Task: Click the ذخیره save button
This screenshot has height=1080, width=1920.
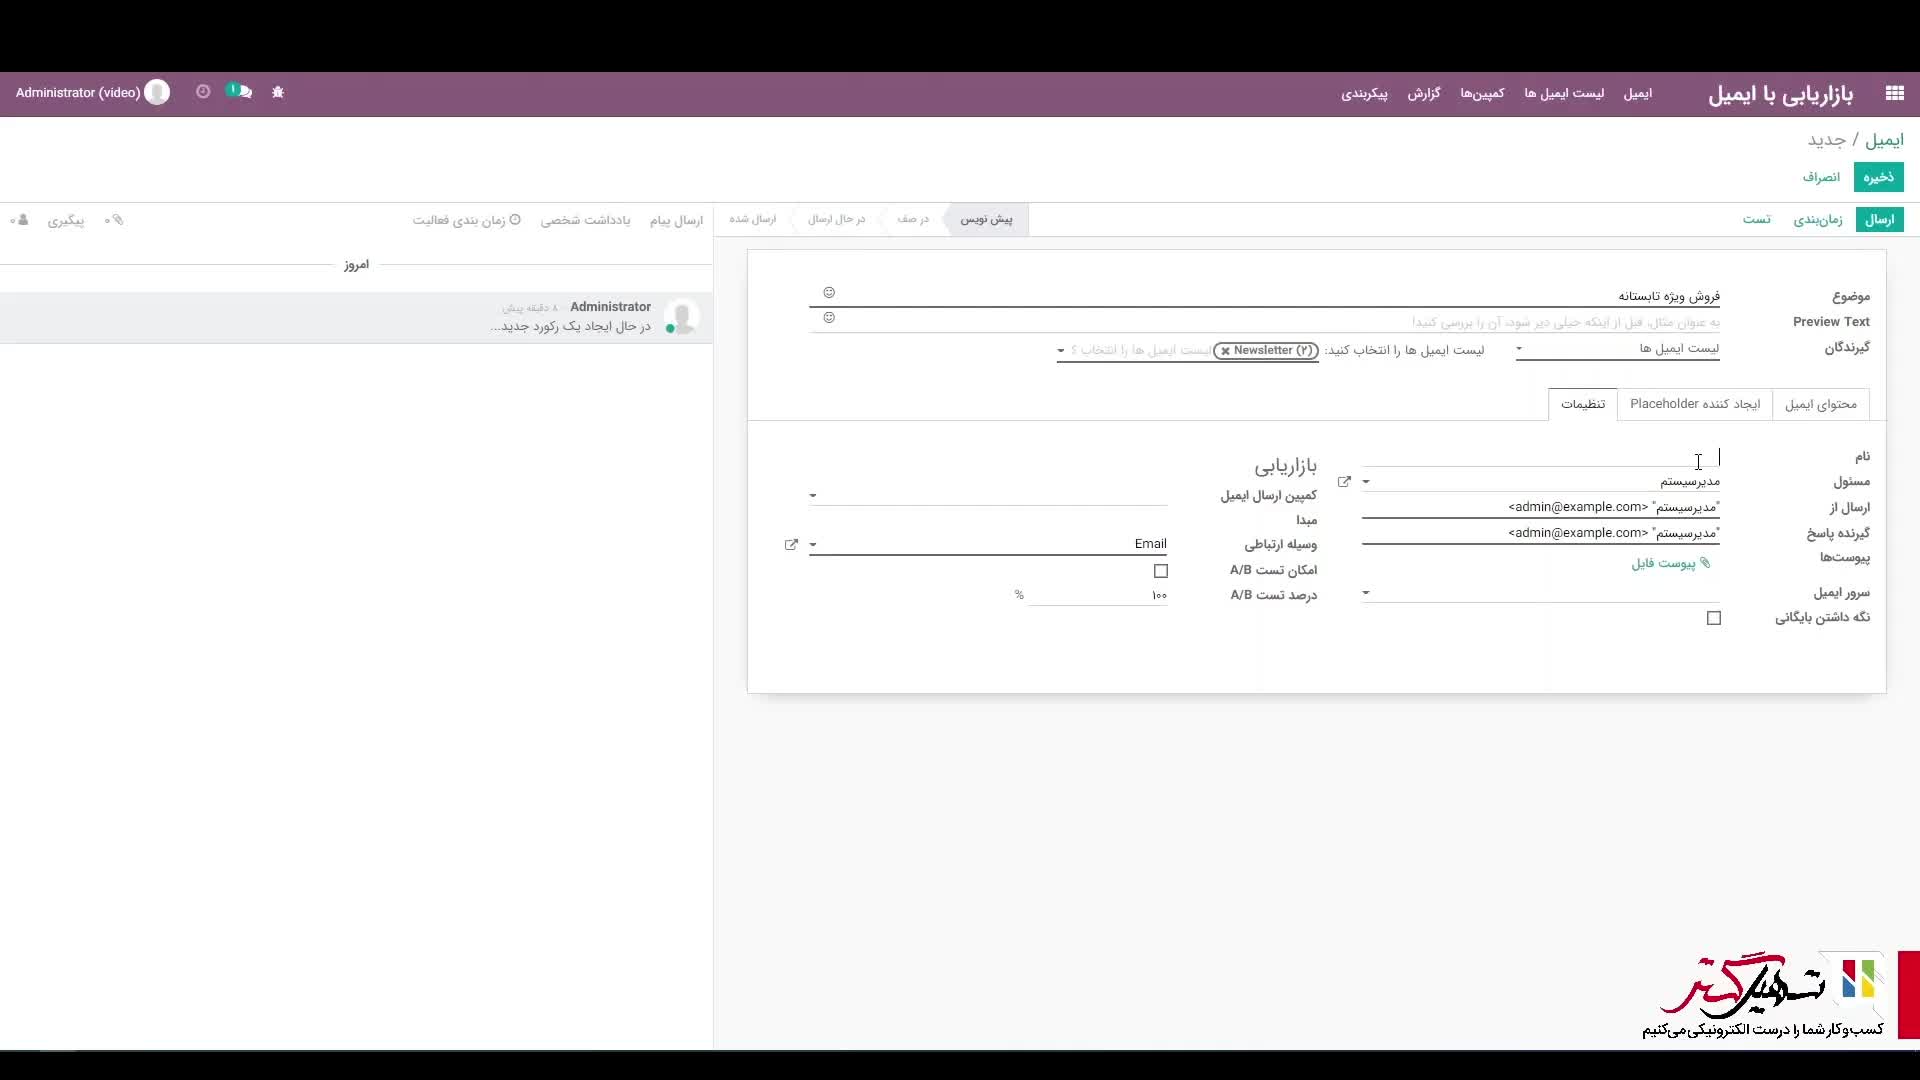Action: [1877, 177]
